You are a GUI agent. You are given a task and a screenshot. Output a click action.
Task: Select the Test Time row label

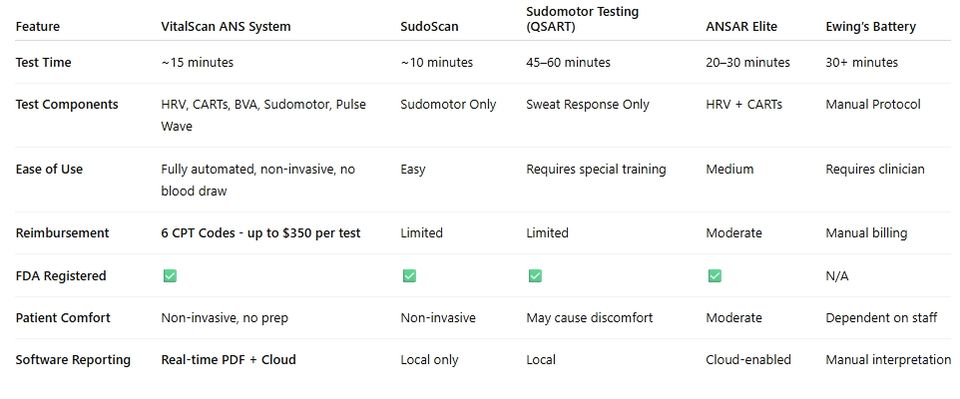[43, 62]
